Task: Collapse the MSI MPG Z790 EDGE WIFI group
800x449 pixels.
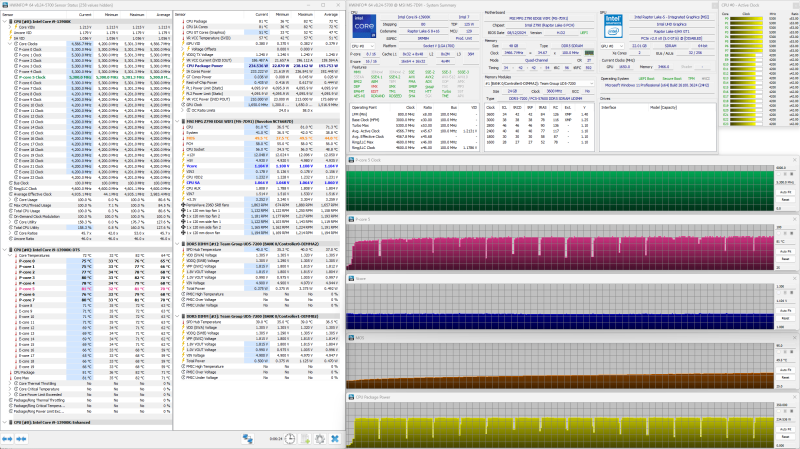Action: (177, 120)
